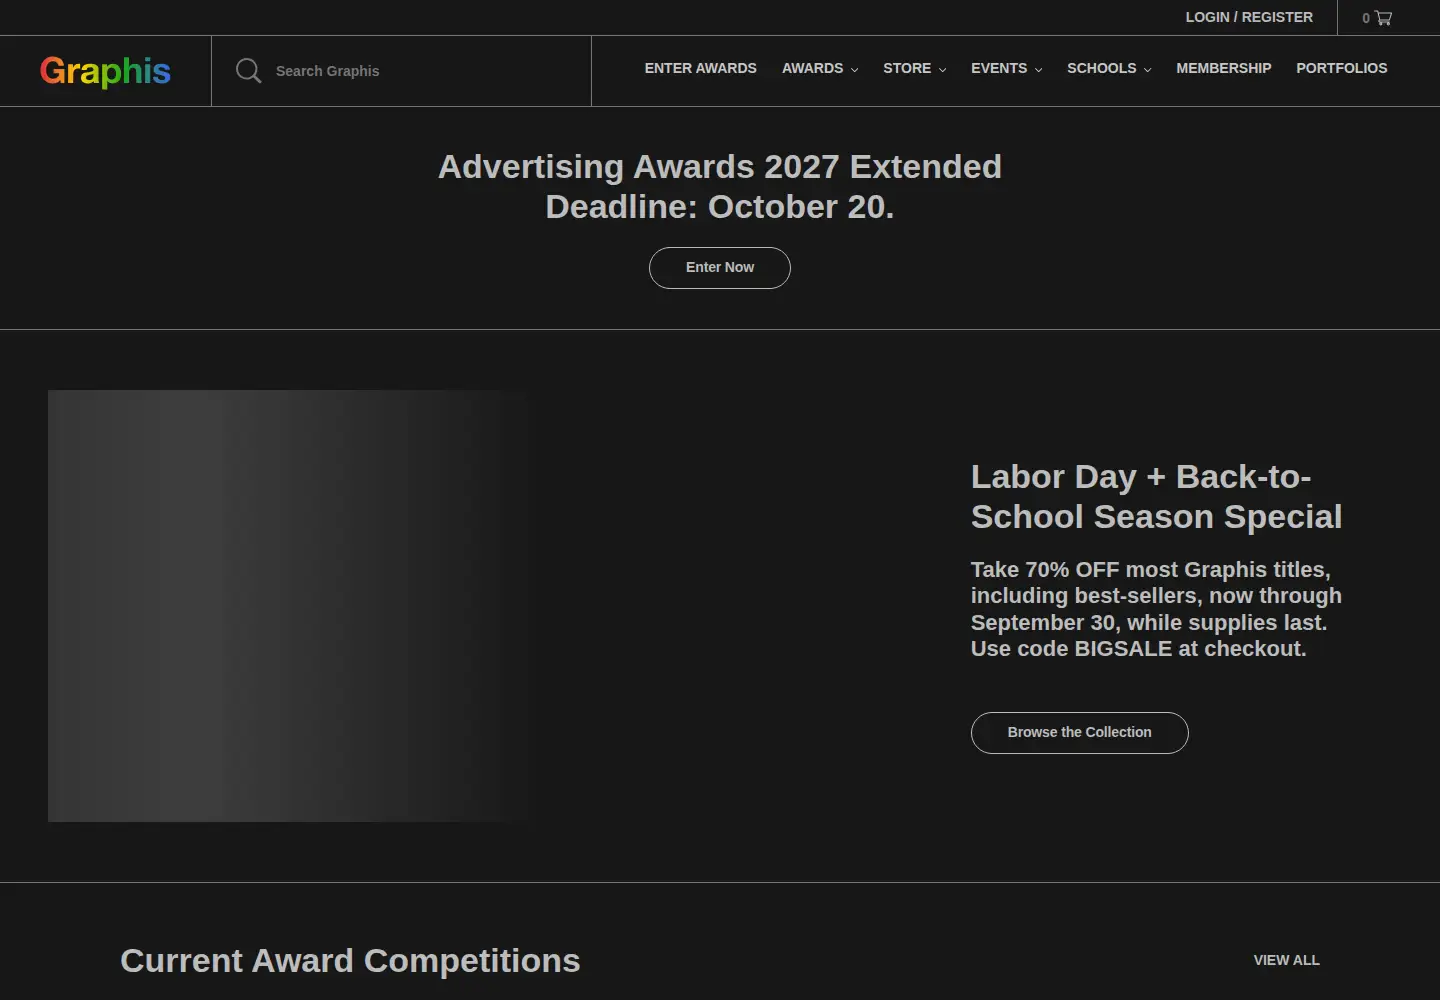Click View All award competitions
Screen dimensions: 1440x1000
tap(1287, 960)
